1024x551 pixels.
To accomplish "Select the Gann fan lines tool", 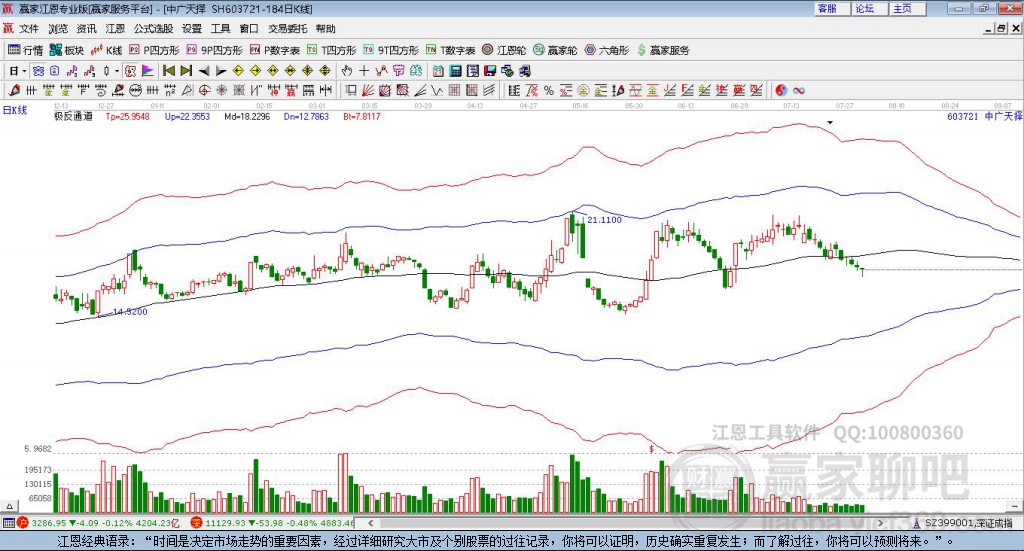I will 368,91.
